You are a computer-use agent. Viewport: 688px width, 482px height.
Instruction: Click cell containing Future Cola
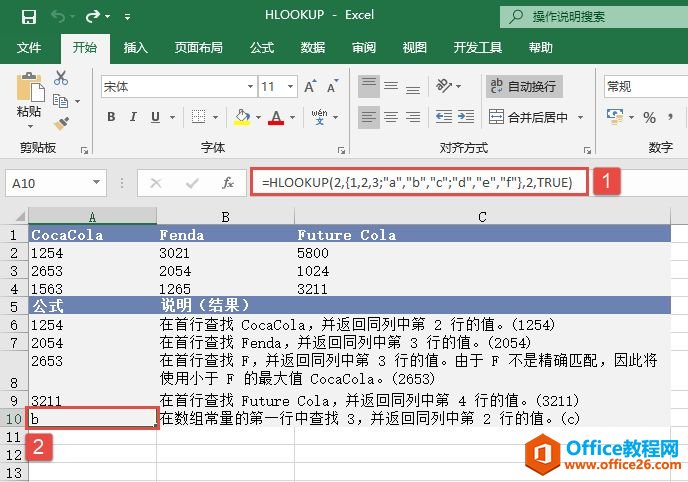483,235
